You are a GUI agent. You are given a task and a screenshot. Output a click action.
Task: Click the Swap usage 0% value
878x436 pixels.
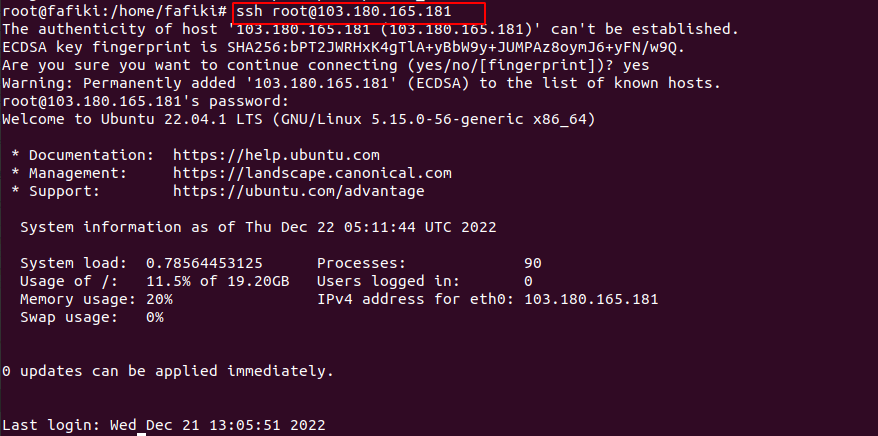155,317
